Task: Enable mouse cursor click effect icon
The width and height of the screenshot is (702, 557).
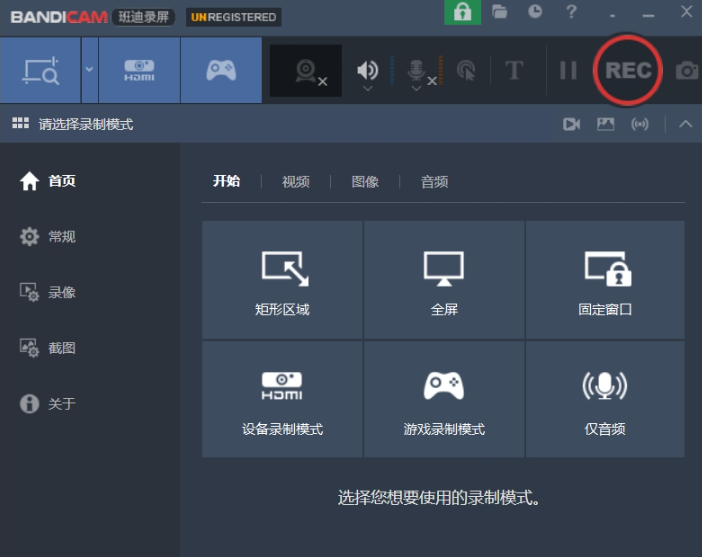Action: 466,71
